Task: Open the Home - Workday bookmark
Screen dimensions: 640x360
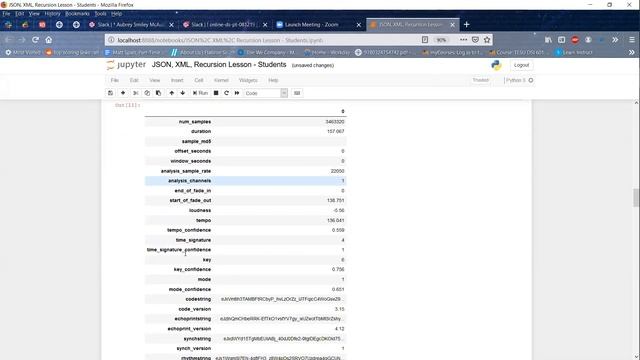Action: (327, 52)
